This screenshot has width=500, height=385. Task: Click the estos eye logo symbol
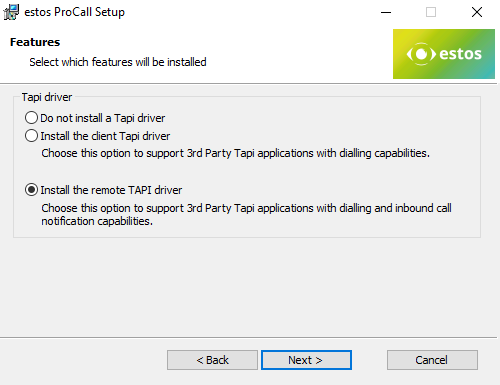point(421,54)
